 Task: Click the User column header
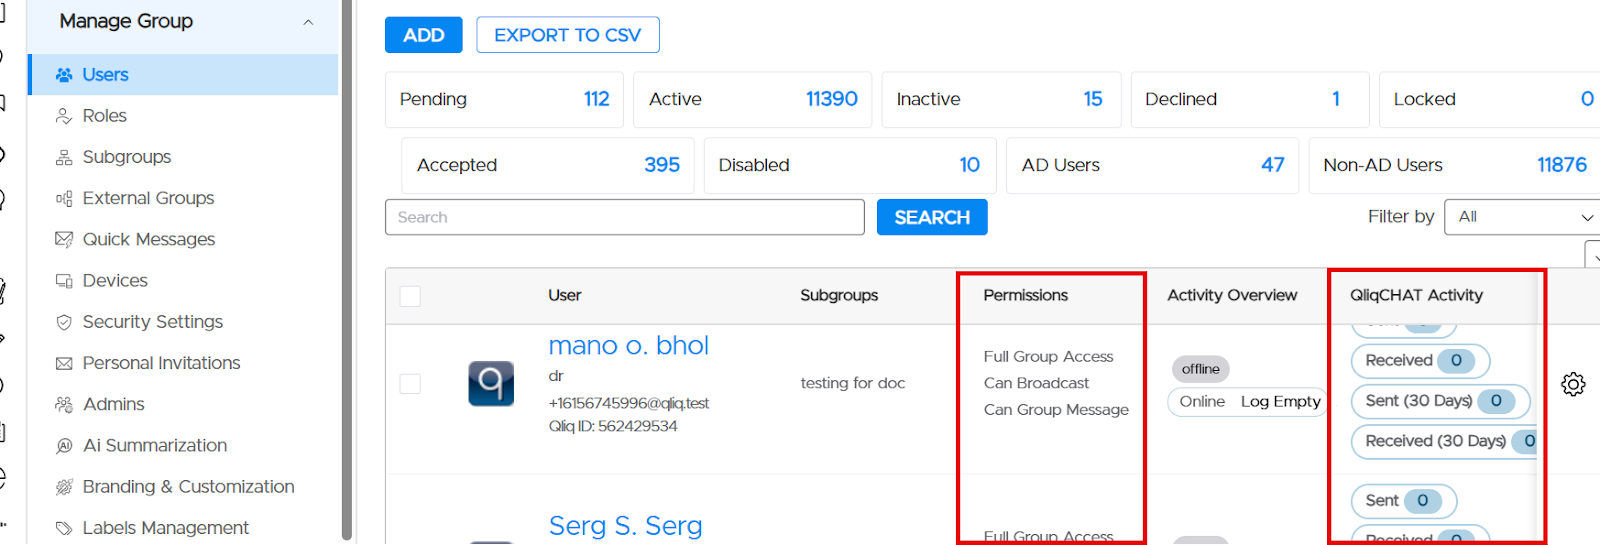565,295
